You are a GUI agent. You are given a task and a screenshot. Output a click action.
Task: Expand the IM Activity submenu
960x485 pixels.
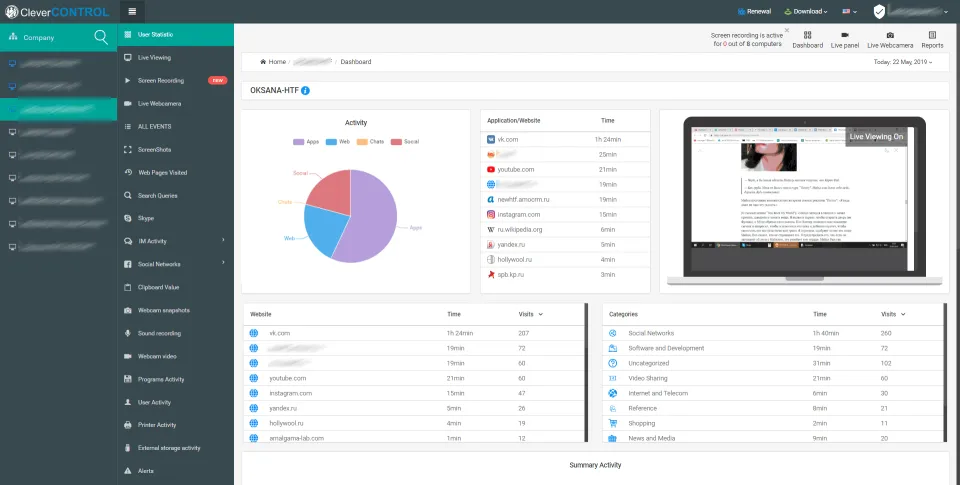pos(222,241)
